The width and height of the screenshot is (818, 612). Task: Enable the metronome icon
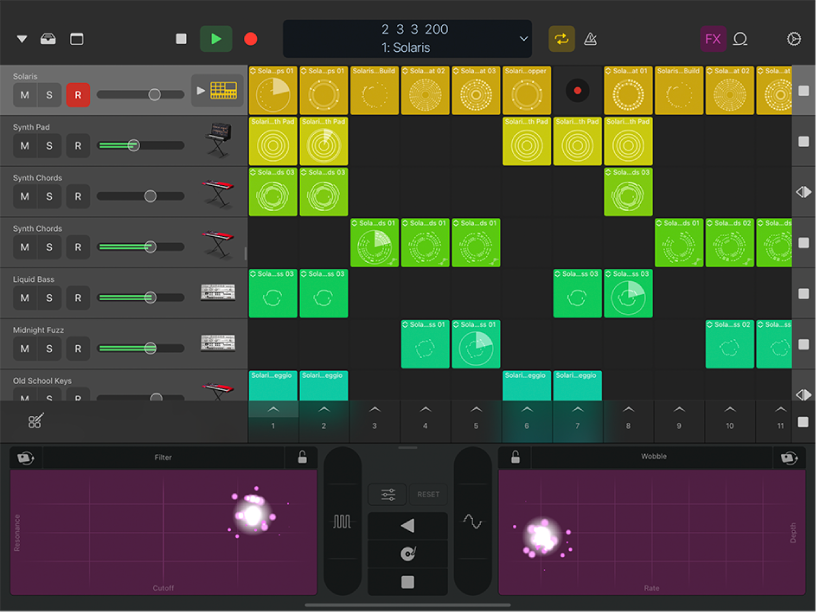point(590,38)
